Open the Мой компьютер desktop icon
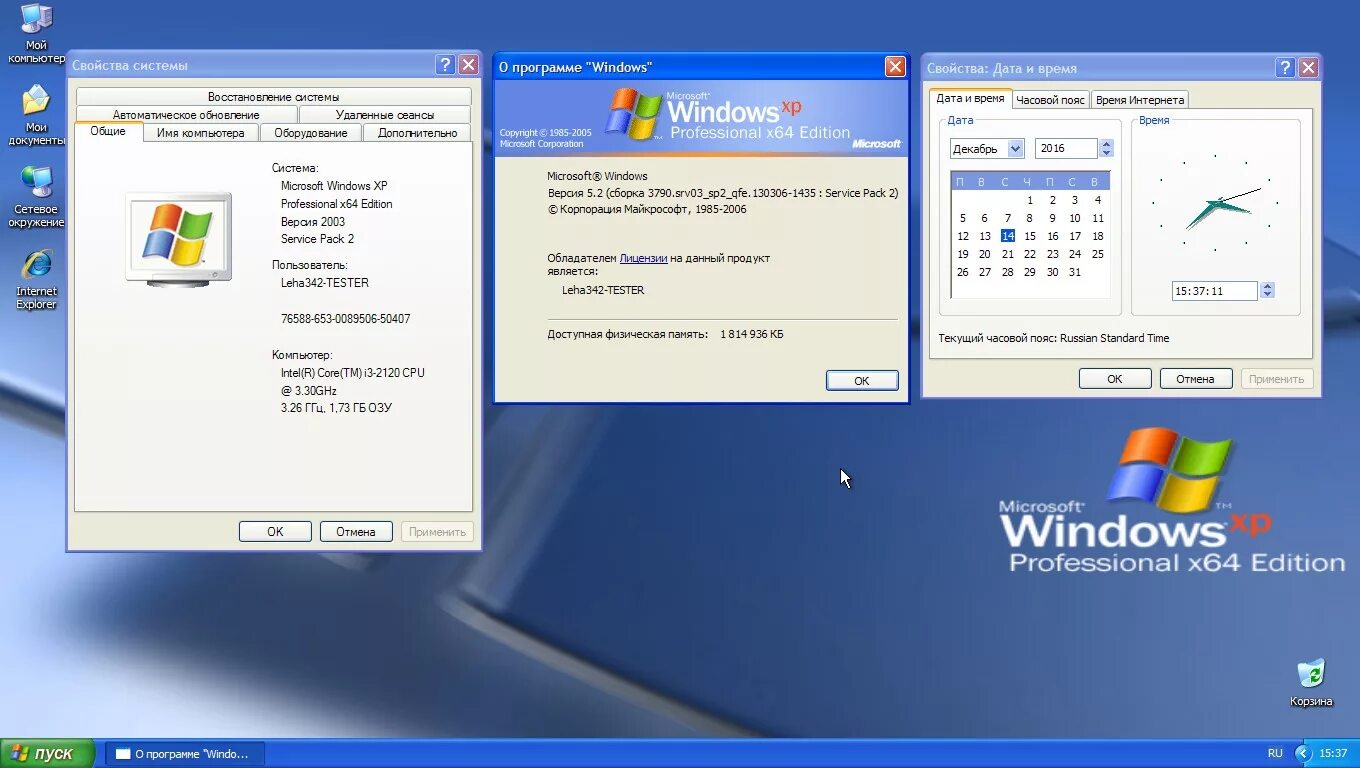Image resolution: width=1360 pixels, height=768 pixels. click(36, 32)
